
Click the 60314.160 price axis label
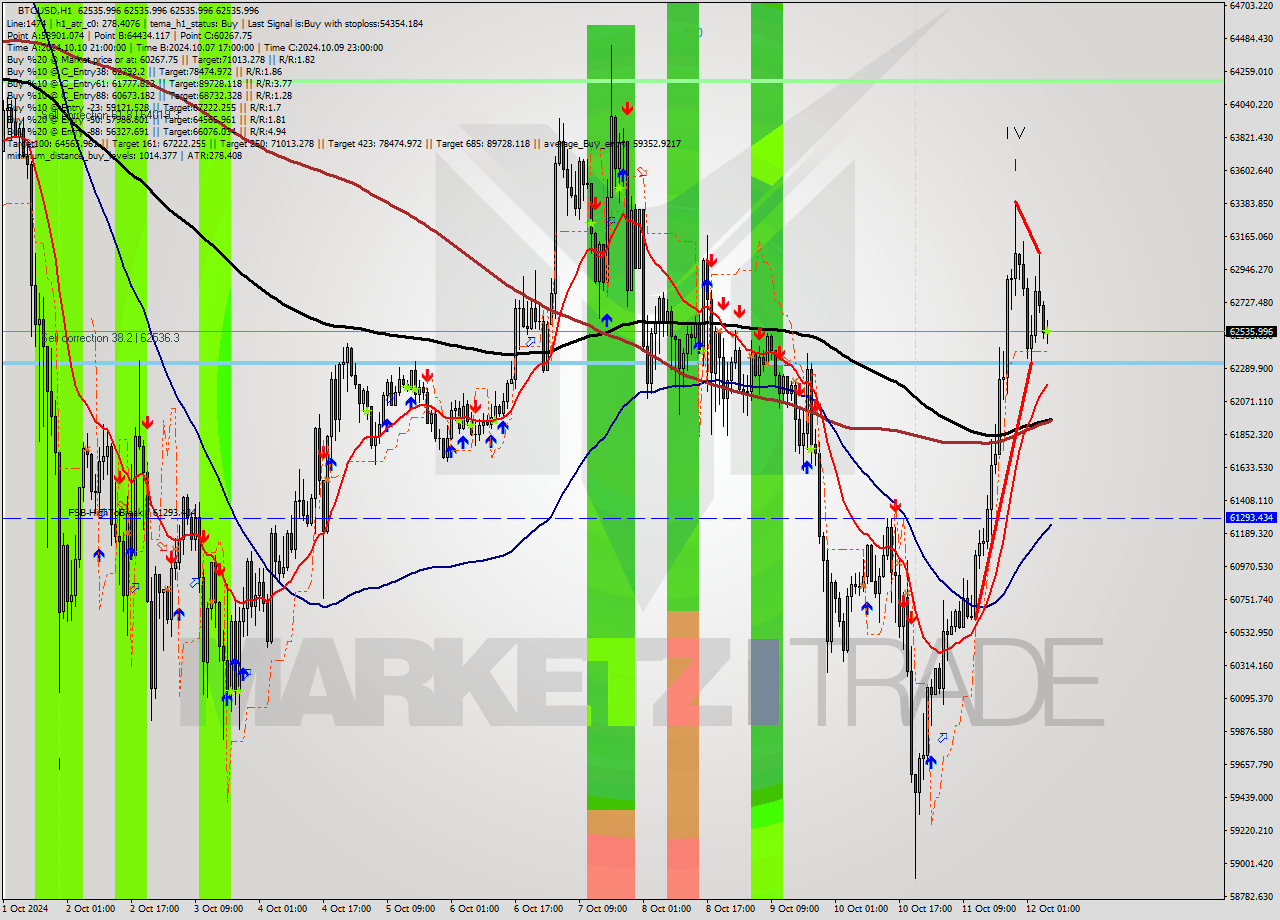[x=1250, y=666]
